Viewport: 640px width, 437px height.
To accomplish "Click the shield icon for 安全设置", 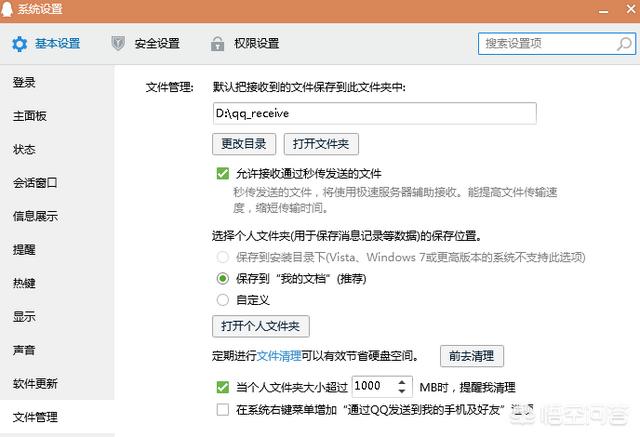I will (118, 43).
